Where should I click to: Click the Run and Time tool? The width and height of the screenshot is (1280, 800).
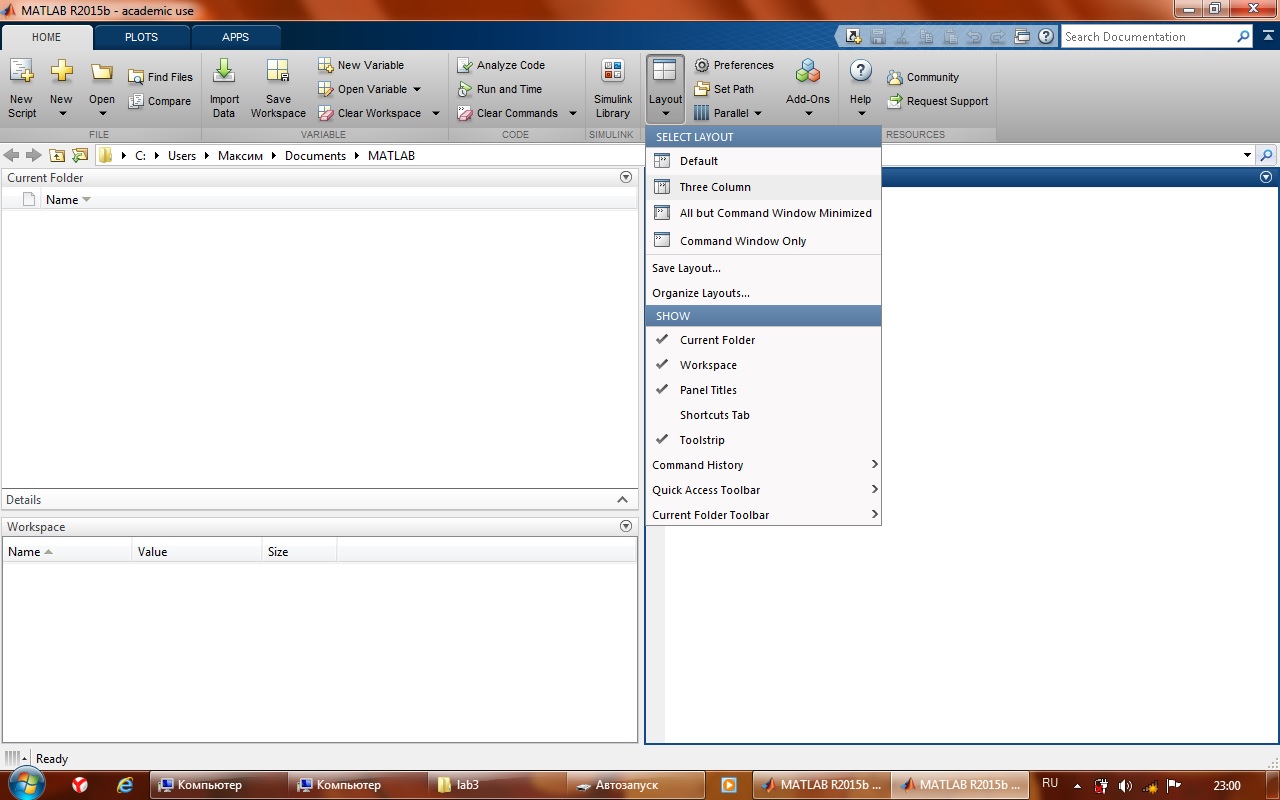click(x=499, y=89)
